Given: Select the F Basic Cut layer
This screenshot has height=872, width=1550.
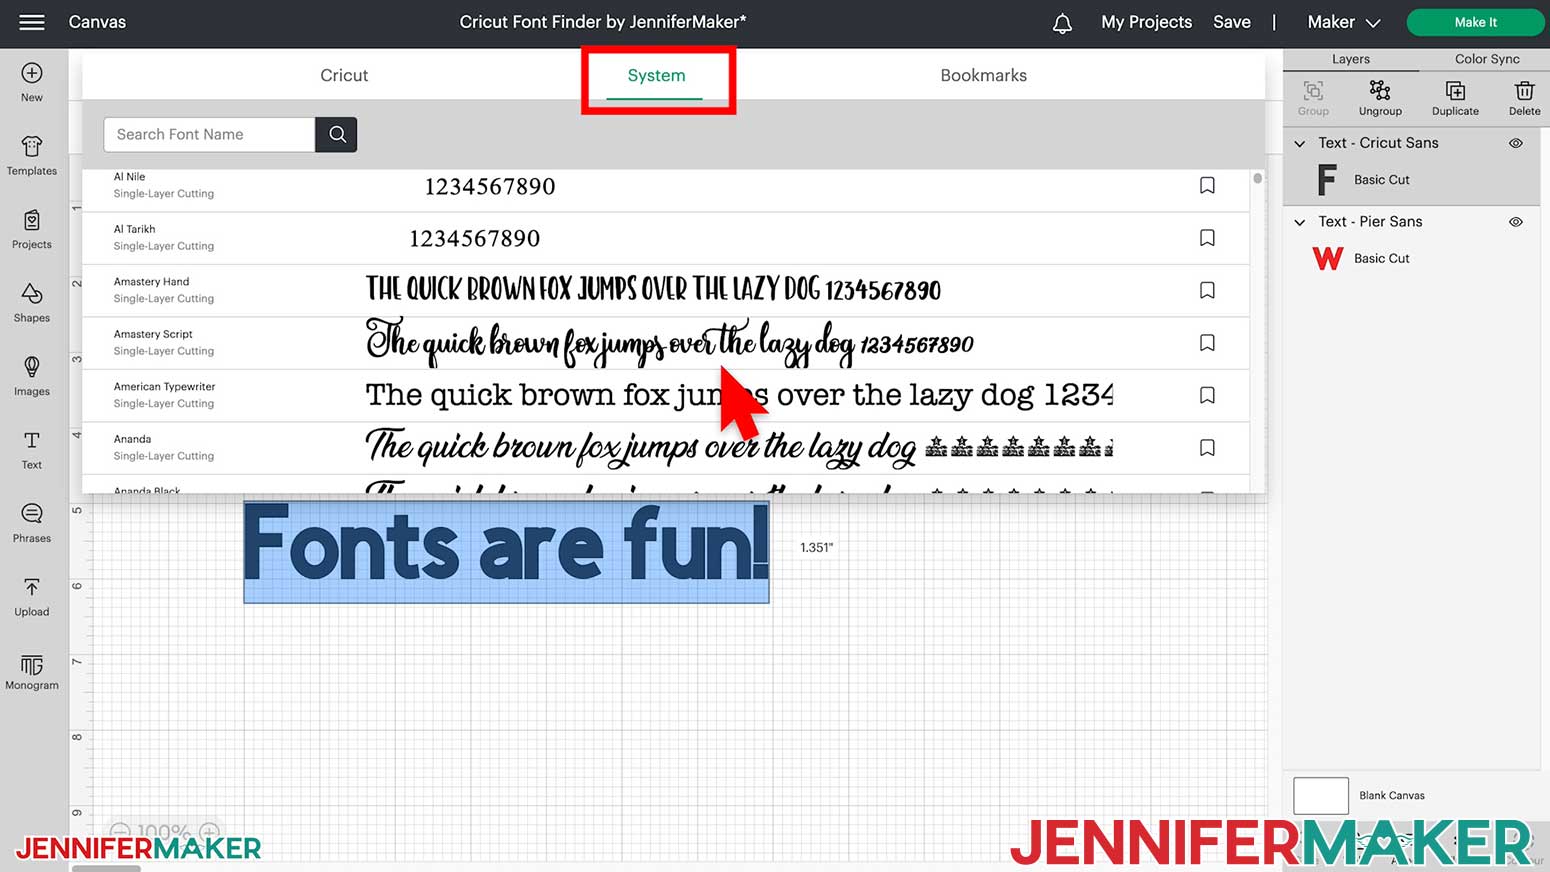Looking at the screenshot, I should (1411, 180).
